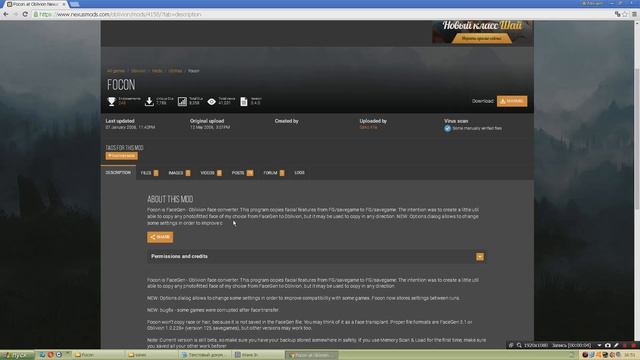Open the Images tab

(x=179, y=173)
